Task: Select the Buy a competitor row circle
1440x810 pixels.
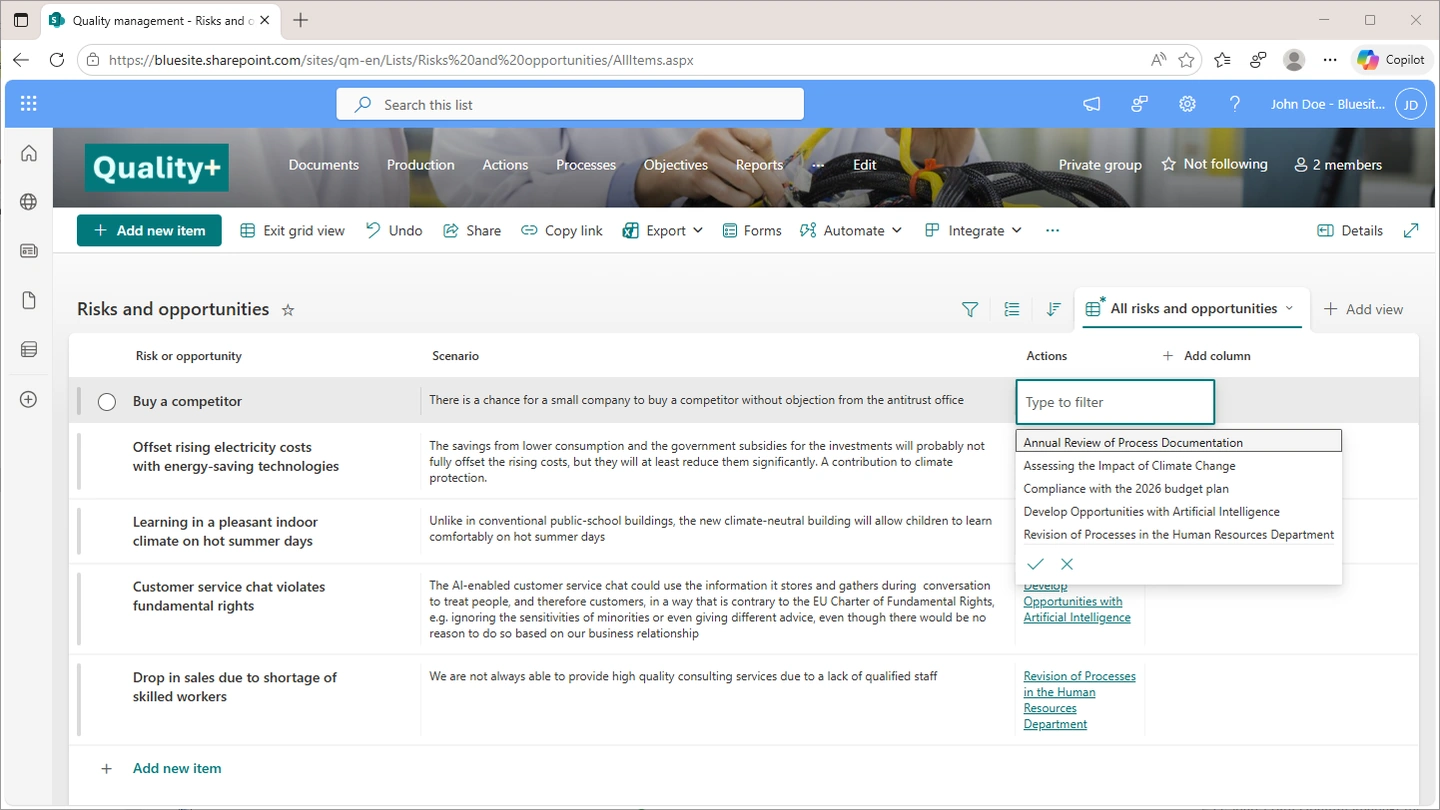Action: pyautogui.click(x=107, y=402)
